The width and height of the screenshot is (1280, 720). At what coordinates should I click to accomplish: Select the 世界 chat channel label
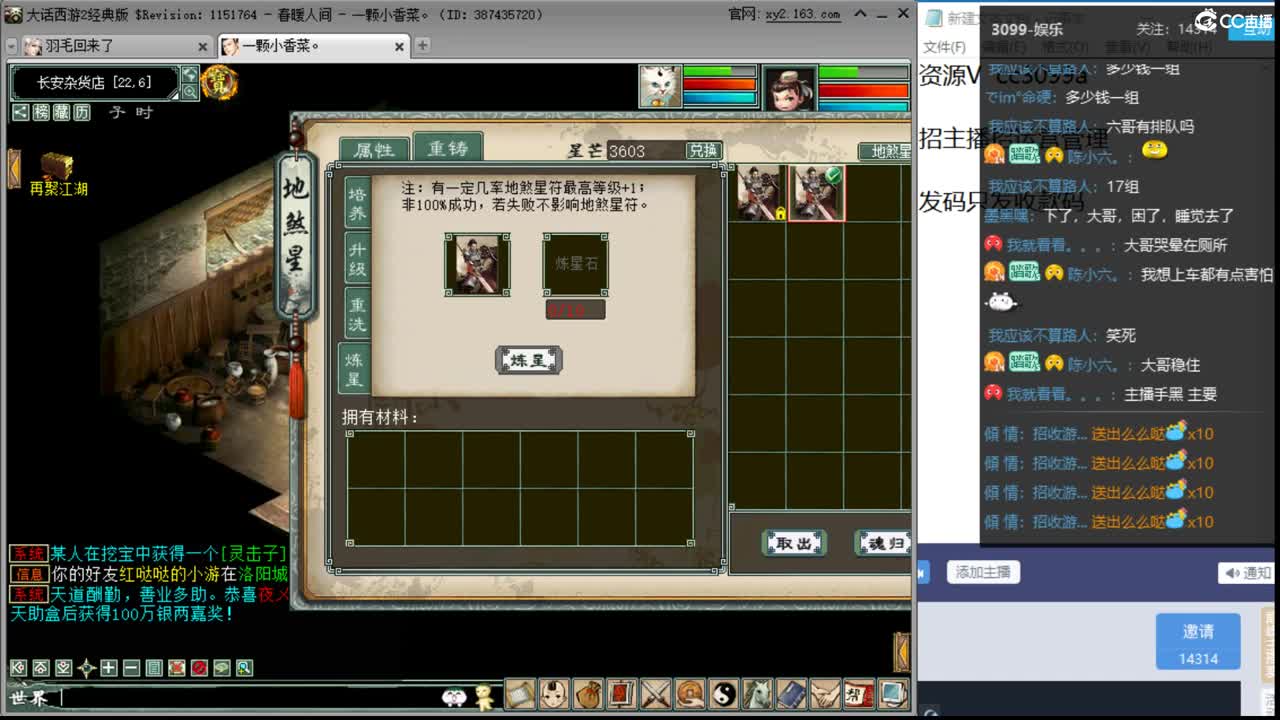pyautogui.click(x=29, y=698)
